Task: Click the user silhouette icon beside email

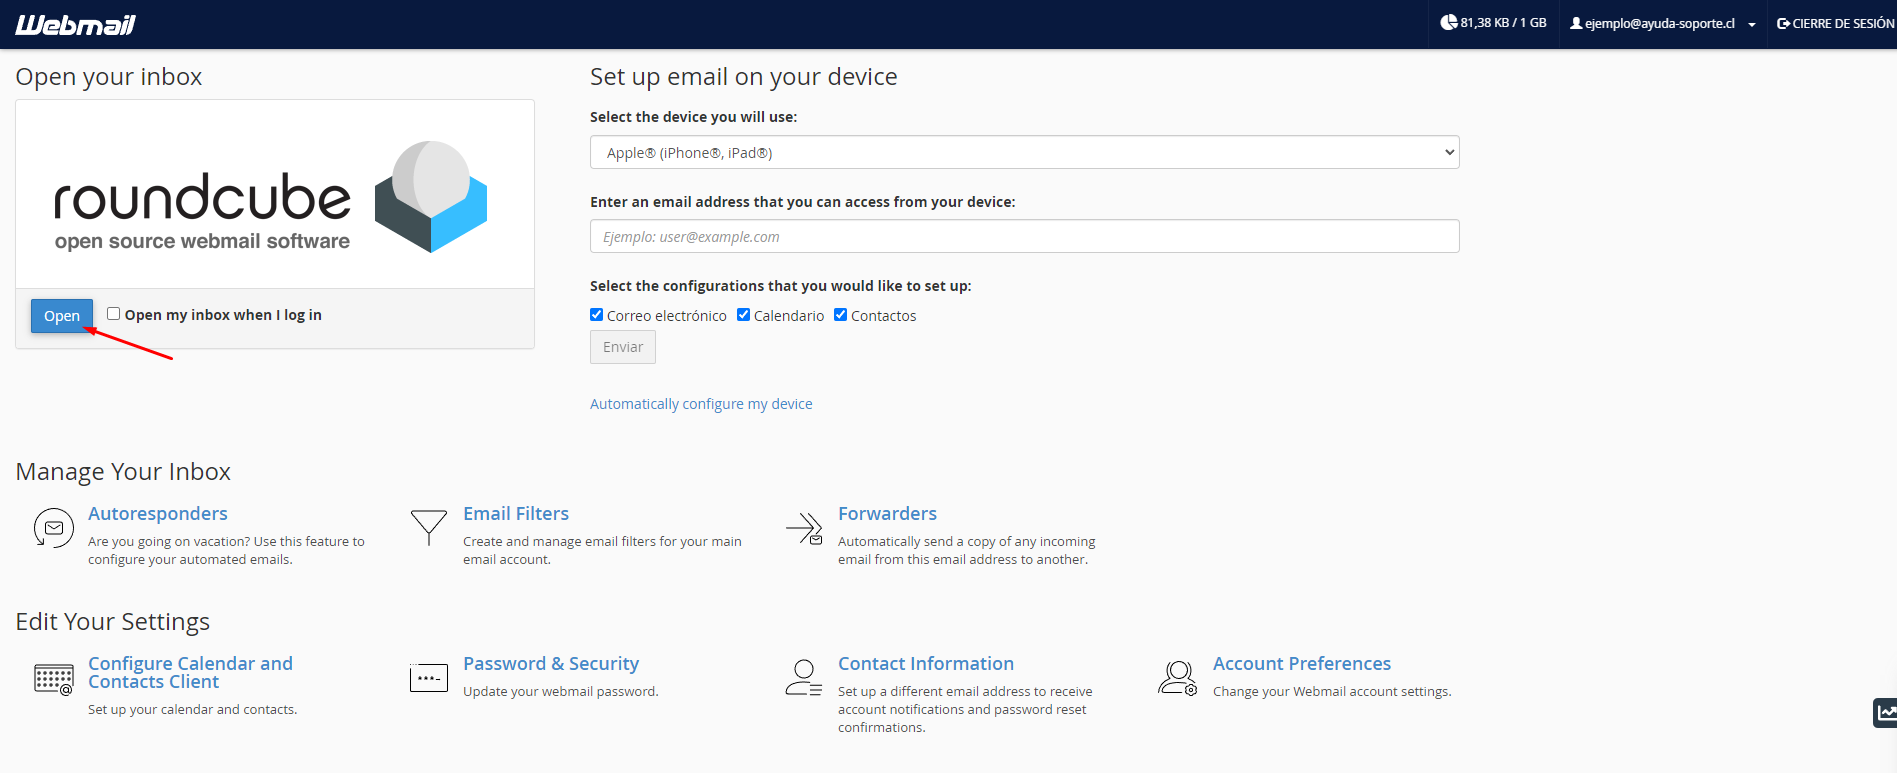Action: pos(1576,23)
